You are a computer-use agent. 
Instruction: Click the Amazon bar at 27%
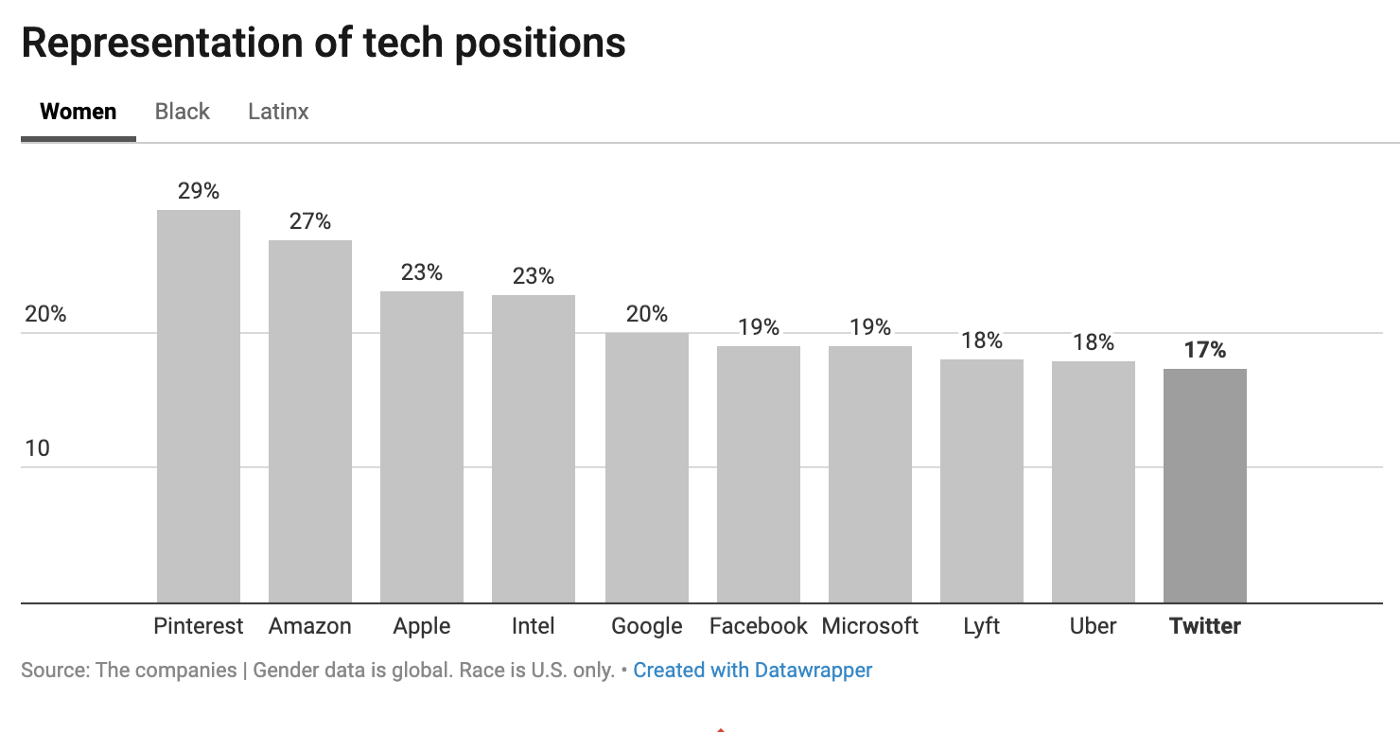pos(310,420)
